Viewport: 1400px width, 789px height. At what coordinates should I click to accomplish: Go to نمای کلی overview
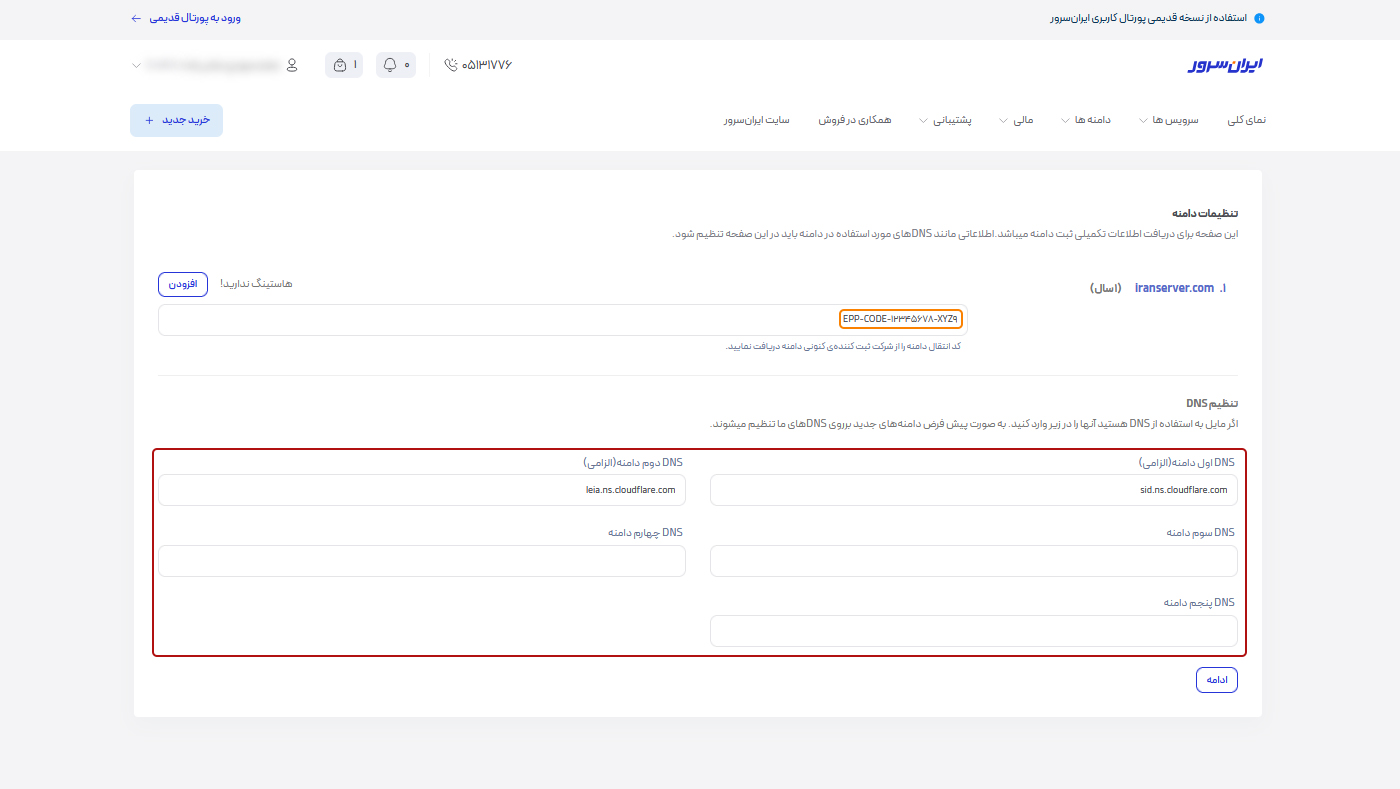[x=1246, y=120]
